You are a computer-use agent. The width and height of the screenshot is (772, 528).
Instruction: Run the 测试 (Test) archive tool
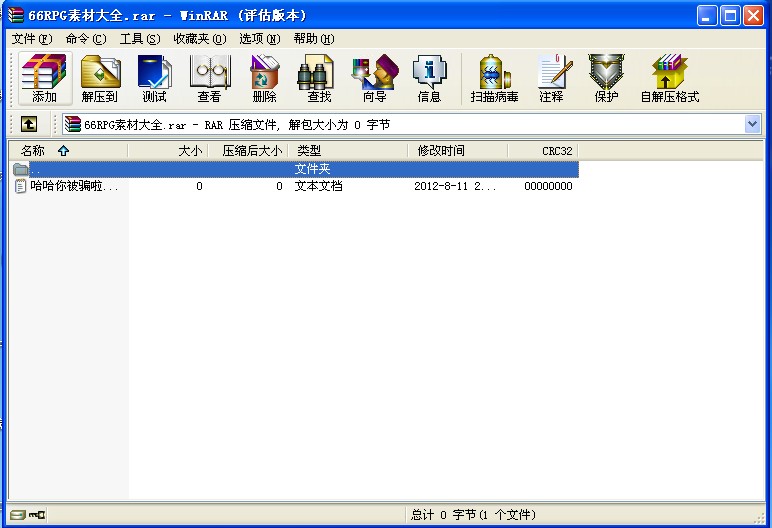pos(155,78)
